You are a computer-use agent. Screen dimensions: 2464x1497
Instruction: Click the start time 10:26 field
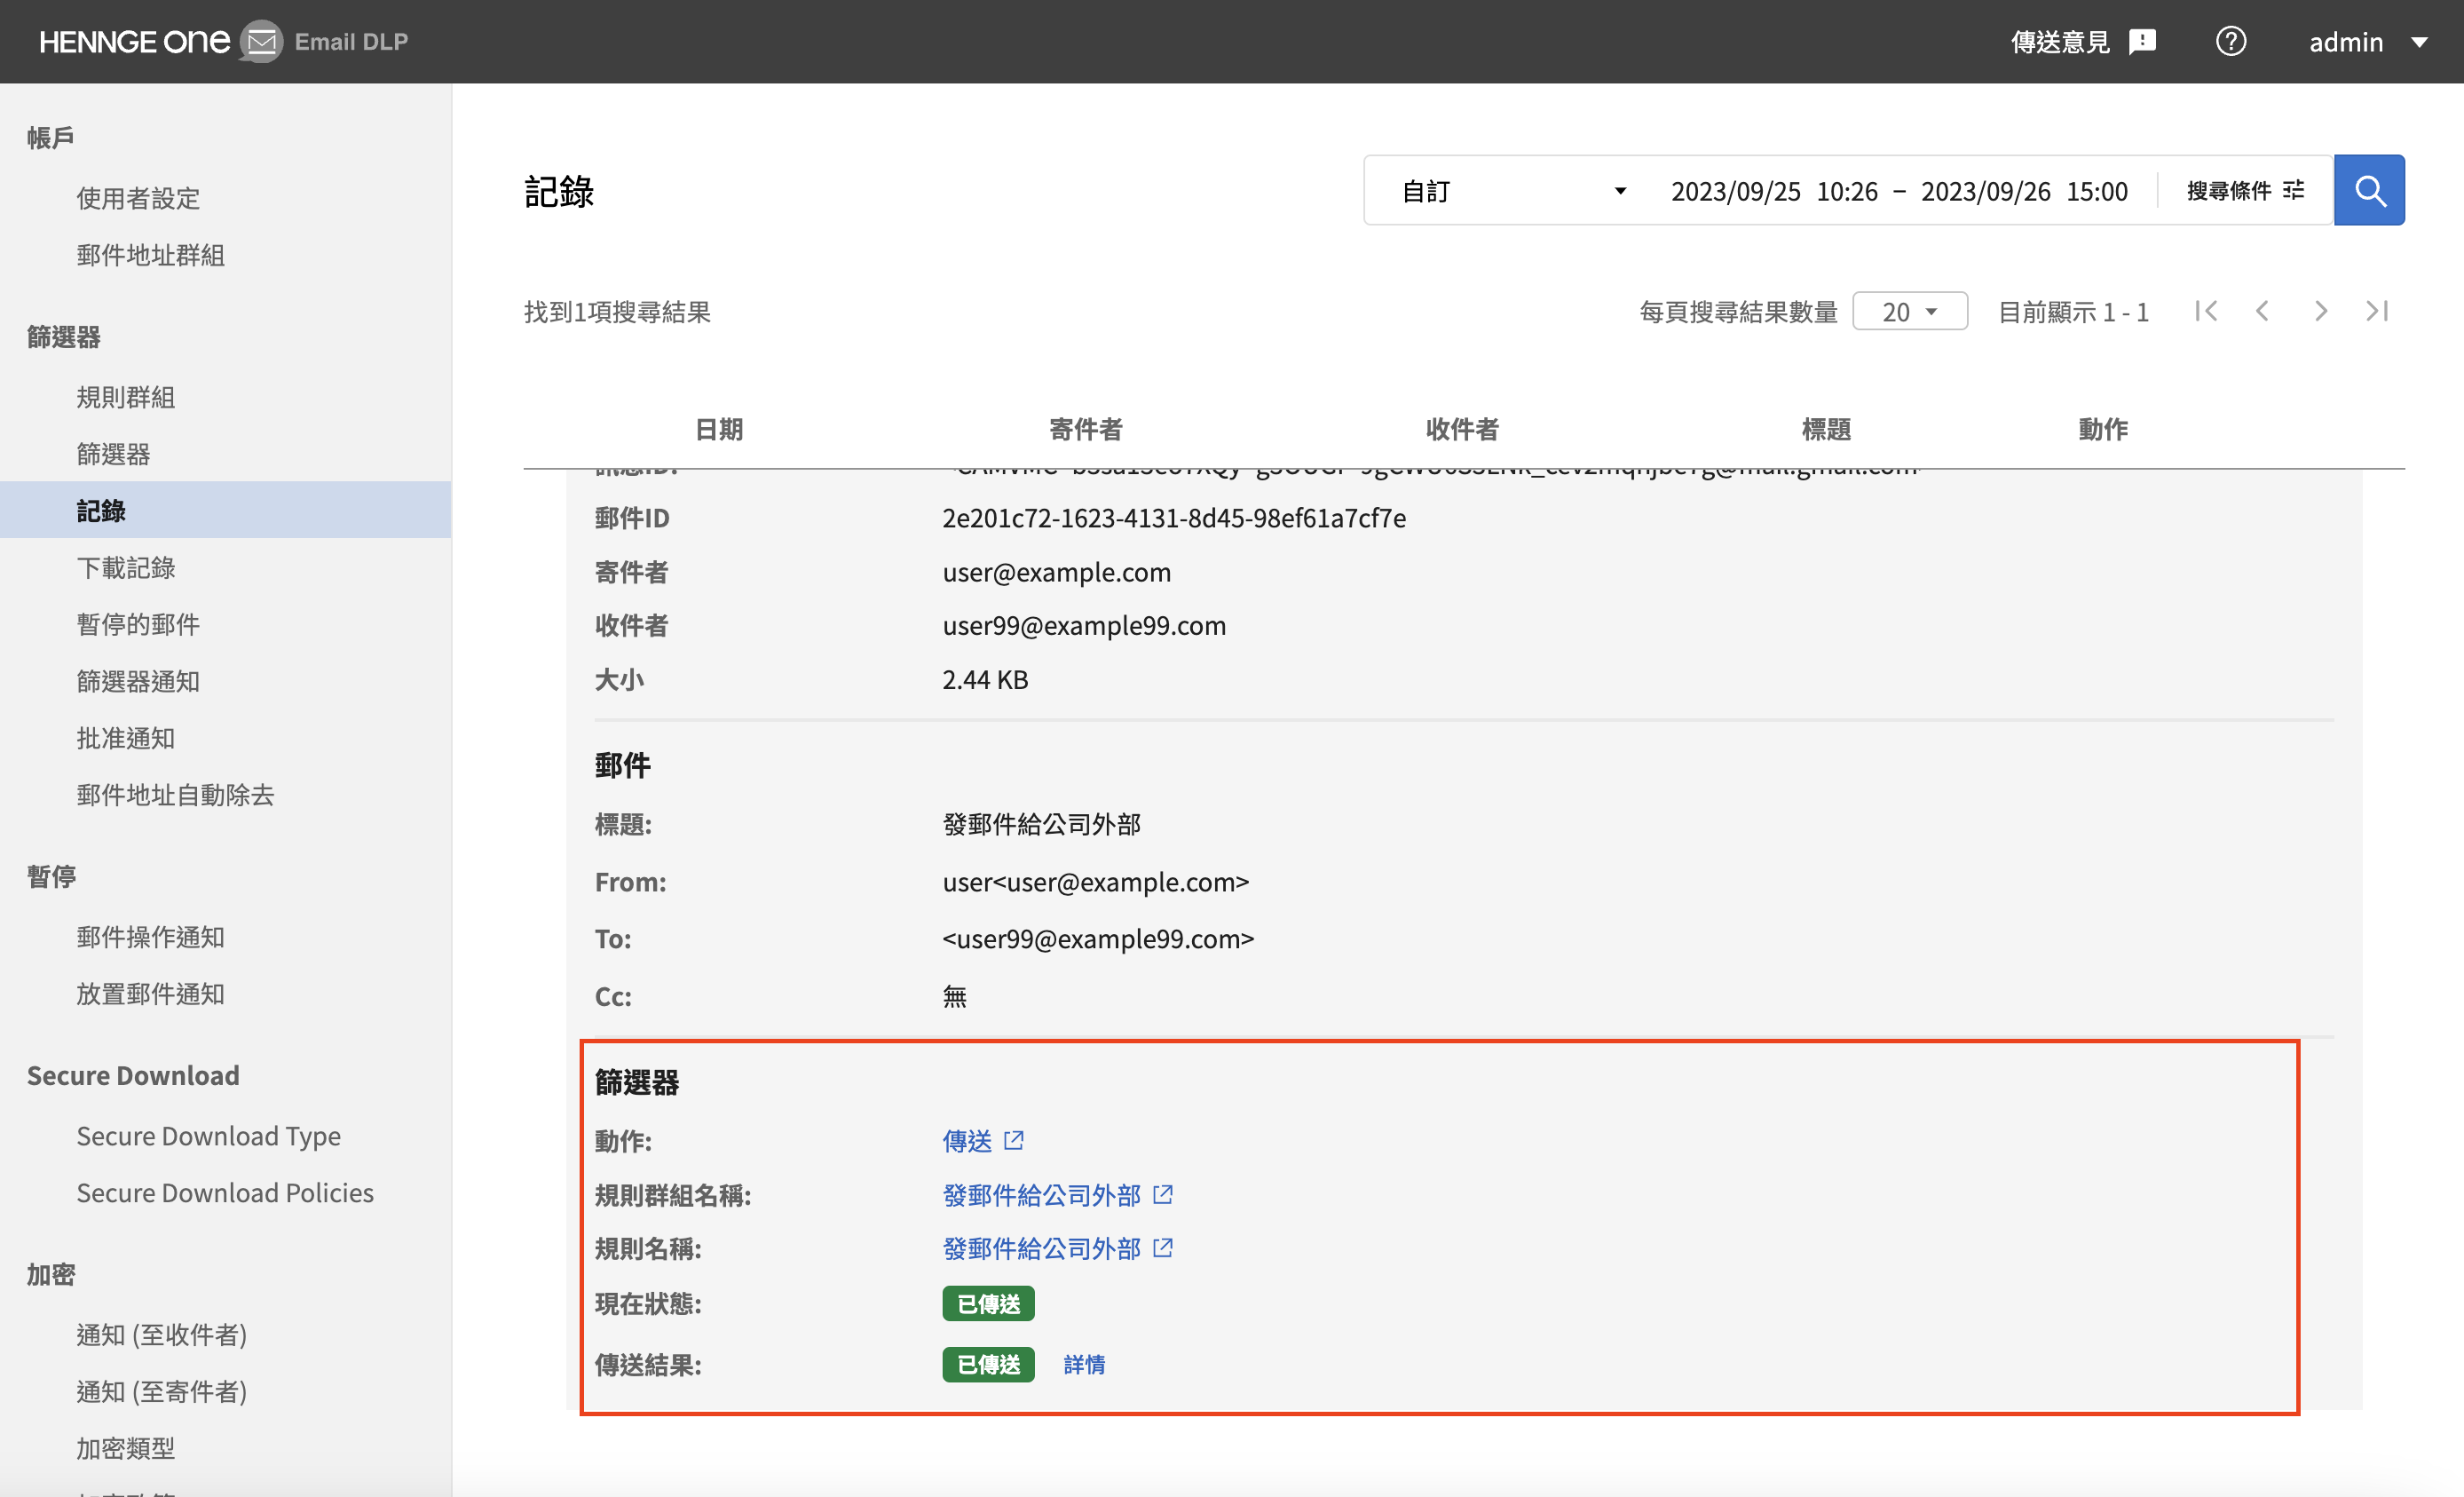click(1847, 191)
